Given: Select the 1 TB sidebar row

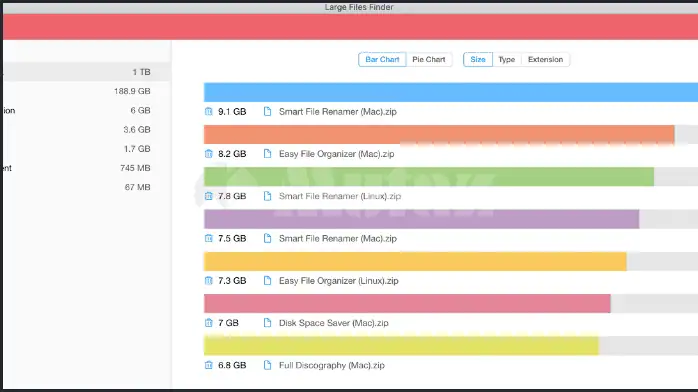Looking at the screenshot, I should click(x=87, y=72).
